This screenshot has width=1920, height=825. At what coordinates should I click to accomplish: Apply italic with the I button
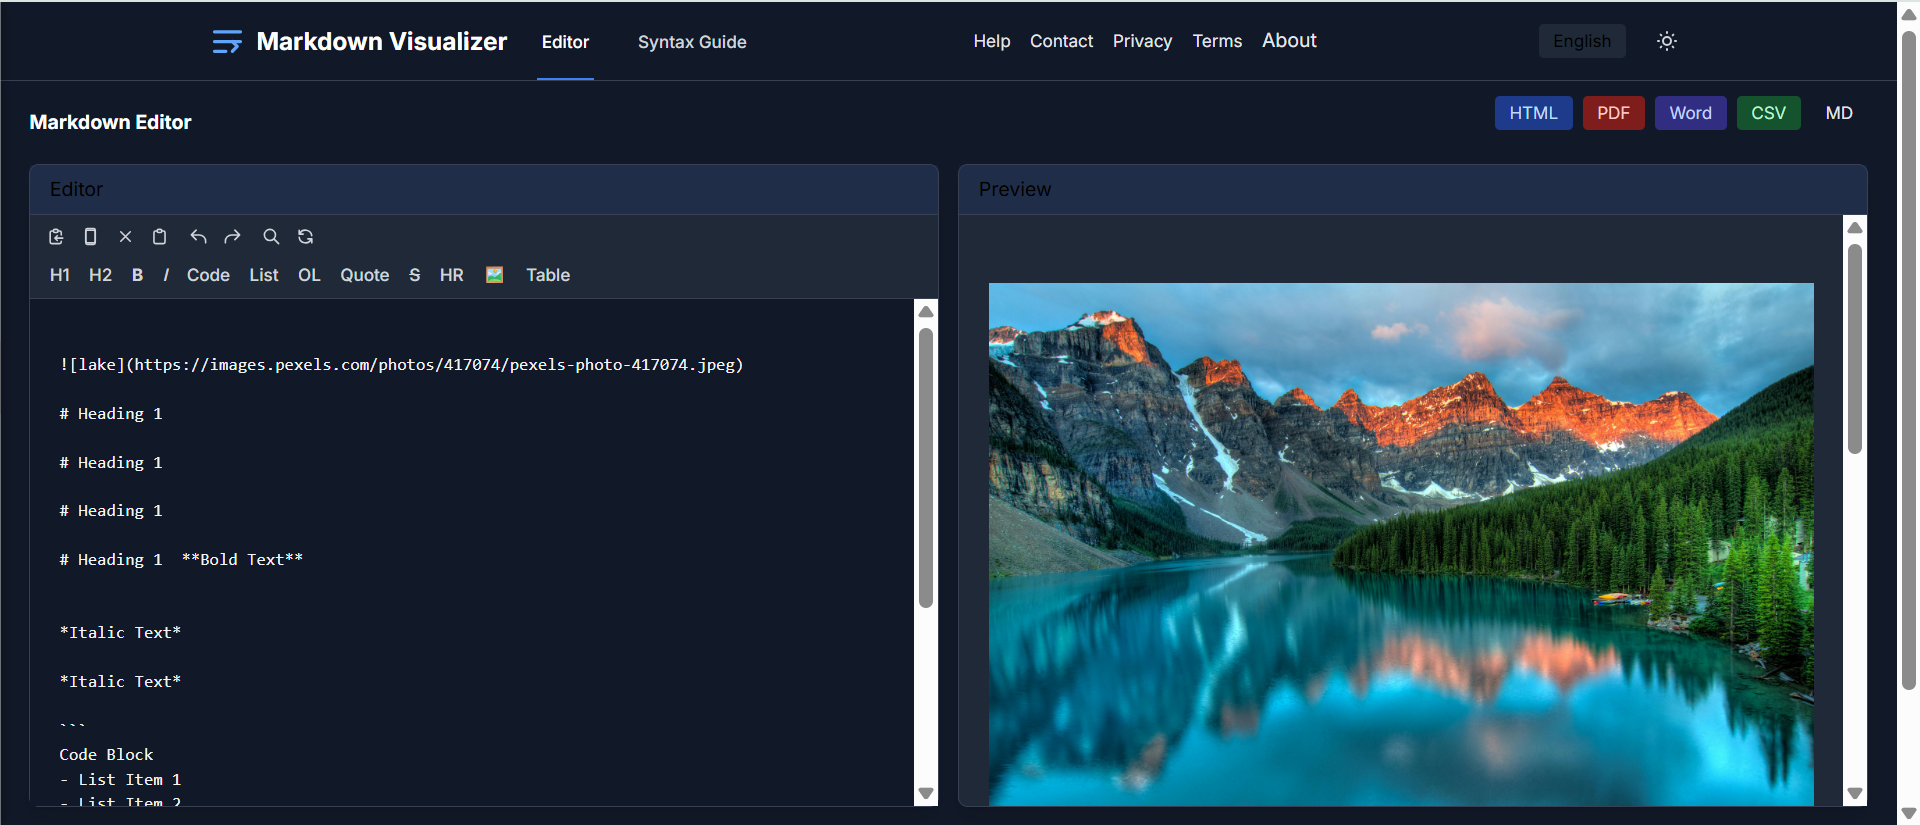166,275
